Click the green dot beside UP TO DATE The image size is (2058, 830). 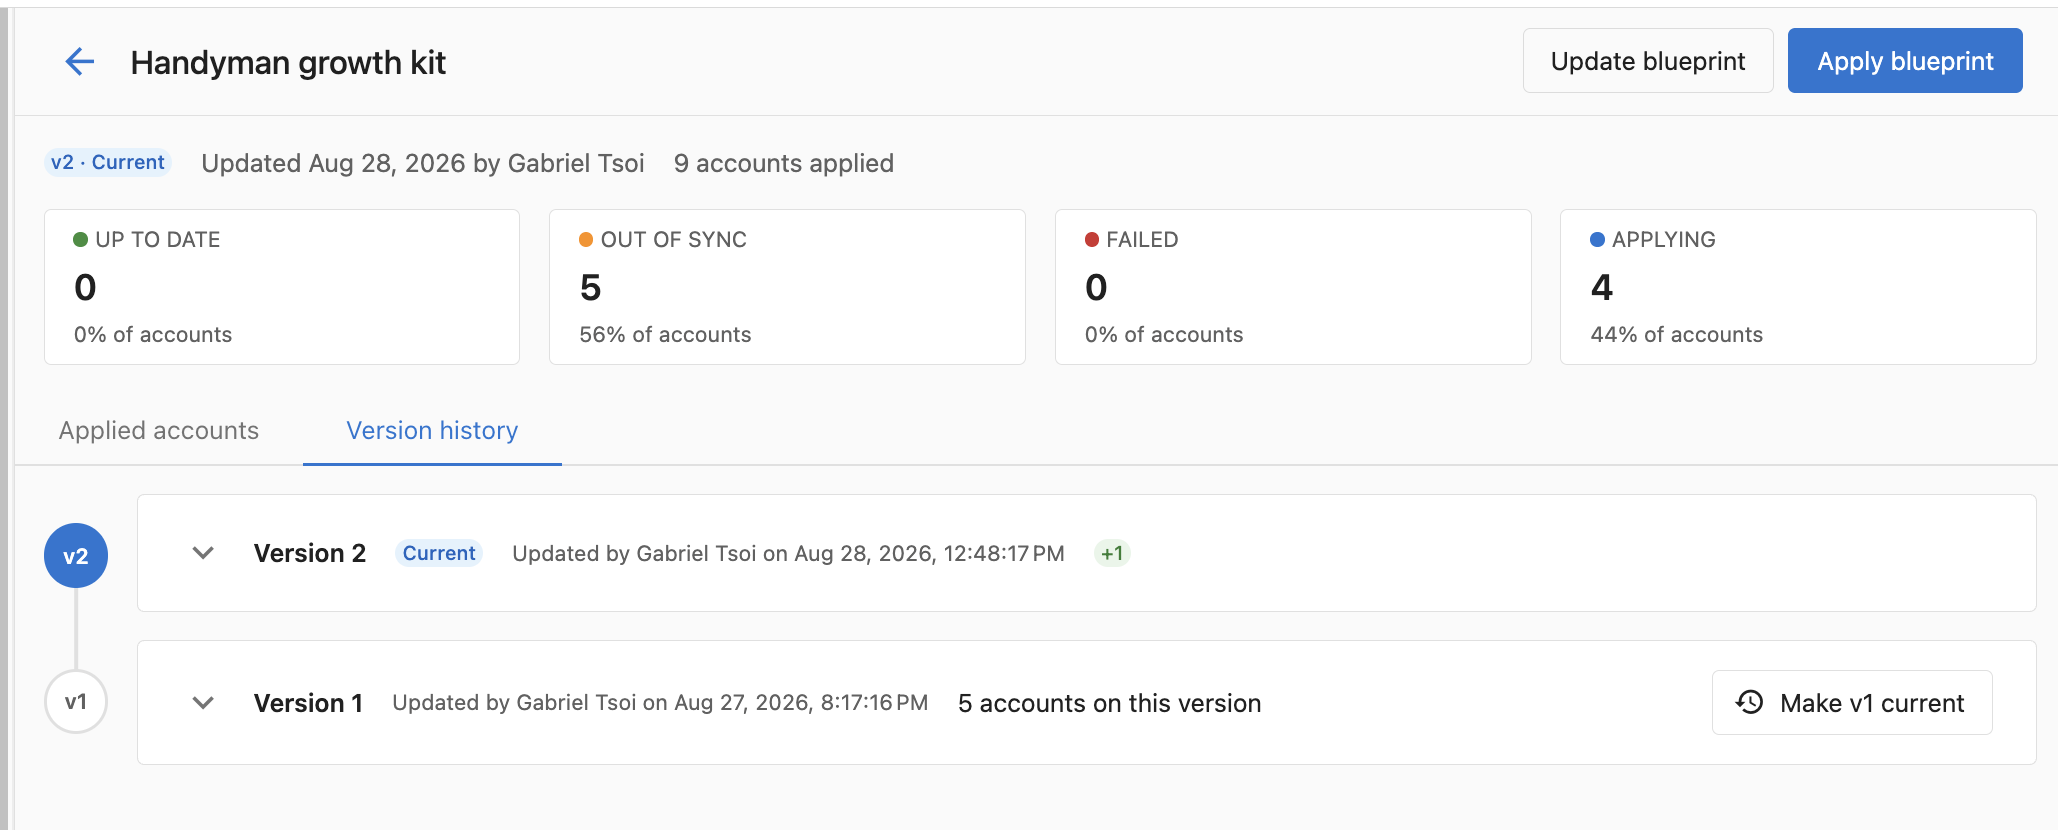point(81,240)
